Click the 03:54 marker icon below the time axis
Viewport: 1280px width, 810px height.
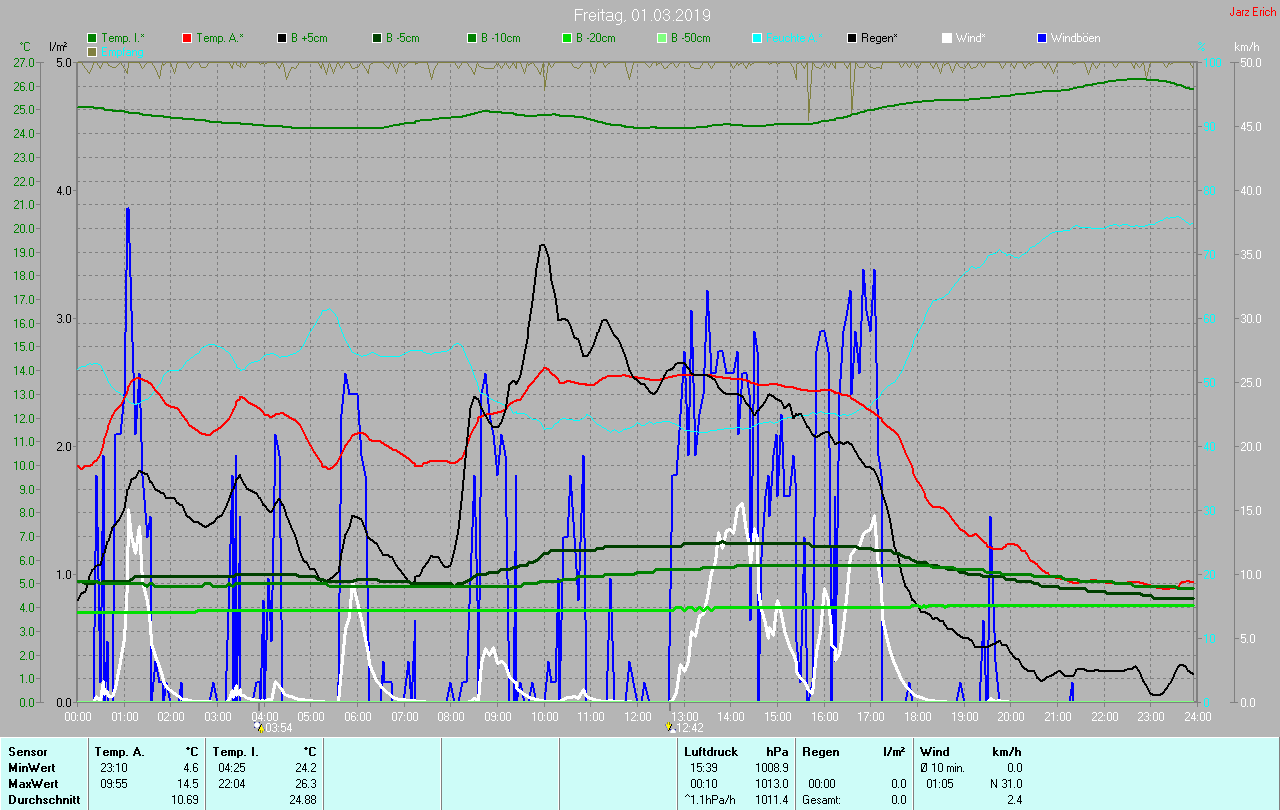coord(259,727)
